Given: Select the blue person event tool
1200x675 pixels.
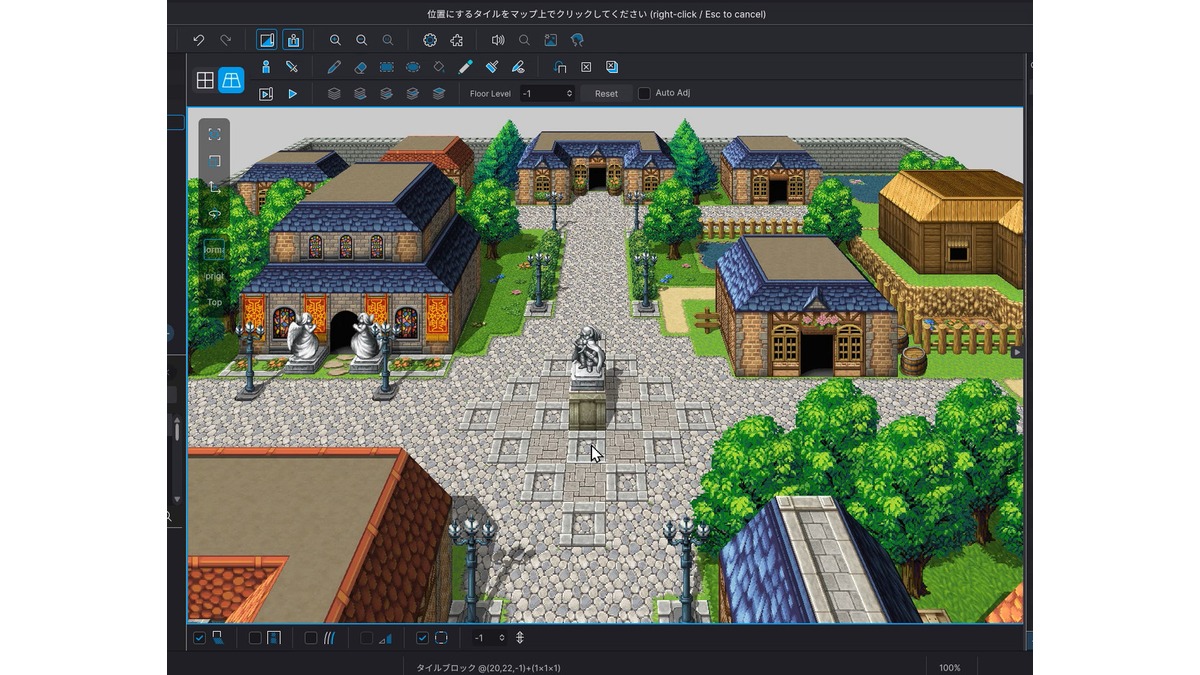Looking at the screenshot, I should click(x=266, y=67).
